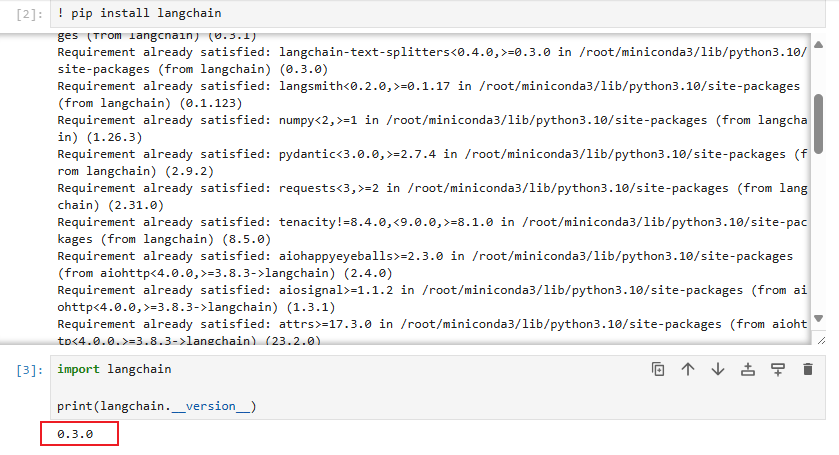Insert a new cell below

[x=778, y=369]
